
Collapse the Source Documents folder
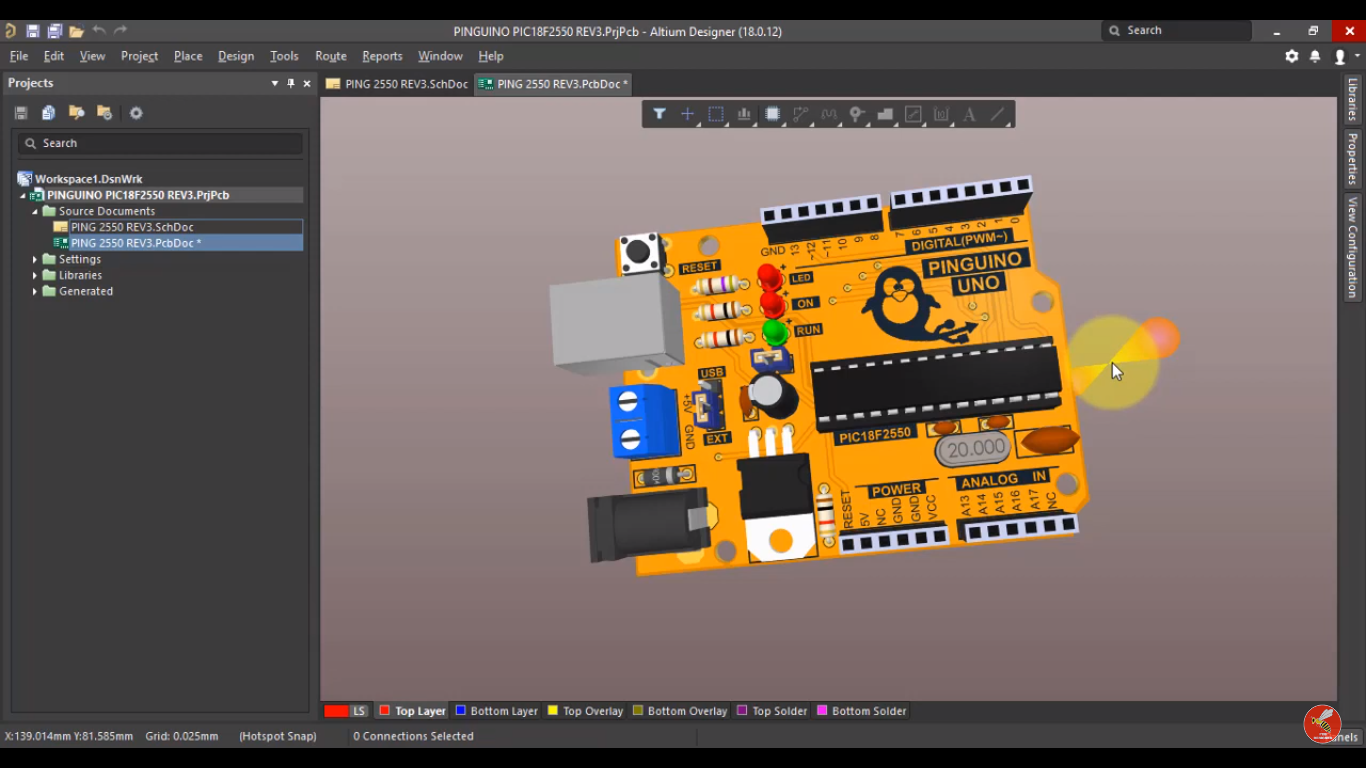click(34, 211)
